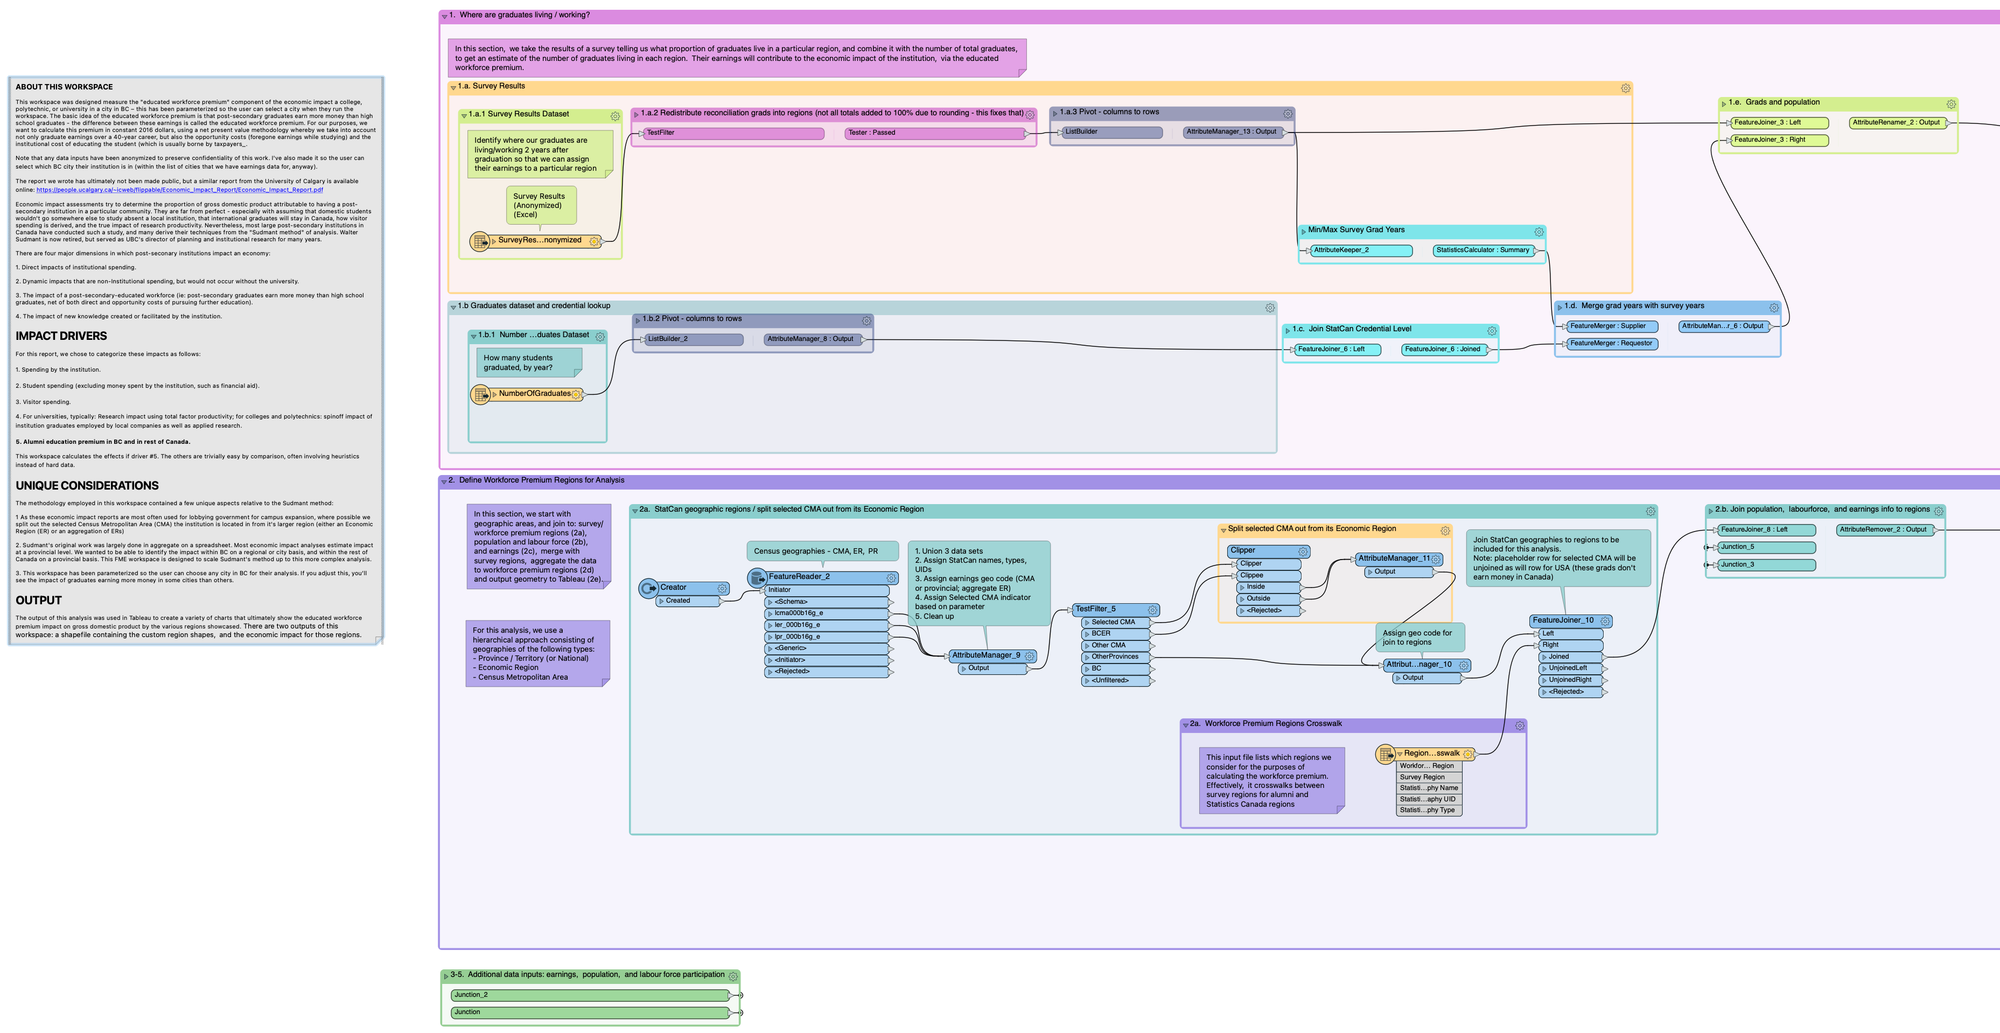Image resolution: width=2000 pixels, height=1033 pixels.
Task: Expand the 3-5. Additional data inputs bookmark
Action: [446, 976]
